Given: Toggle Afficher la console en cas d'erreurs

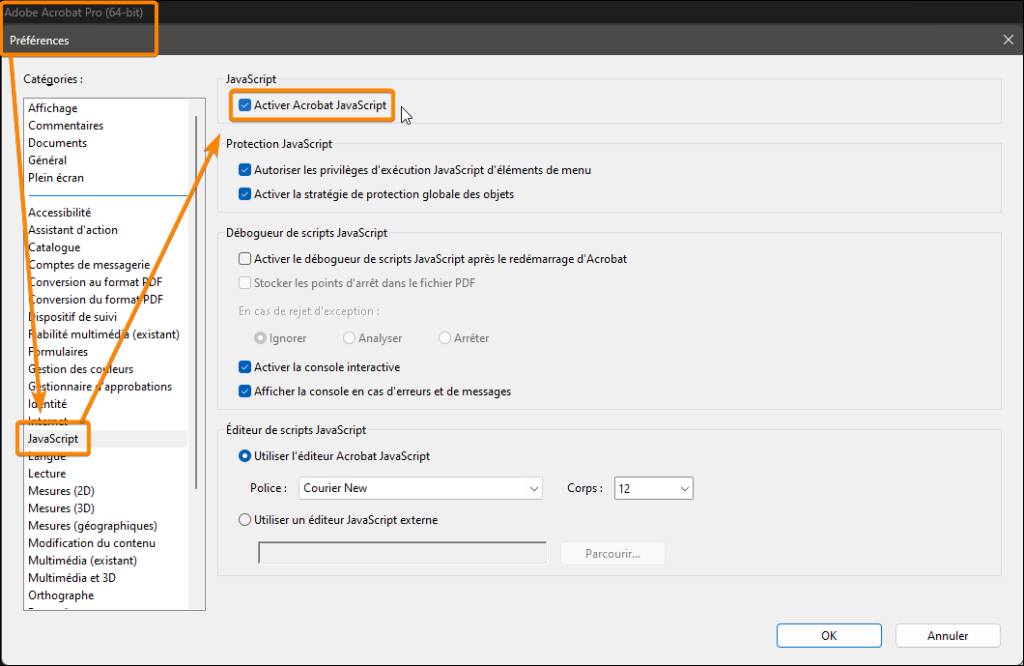Looking at the screenshot, I should pyautogui.click(x=245, y=391).
